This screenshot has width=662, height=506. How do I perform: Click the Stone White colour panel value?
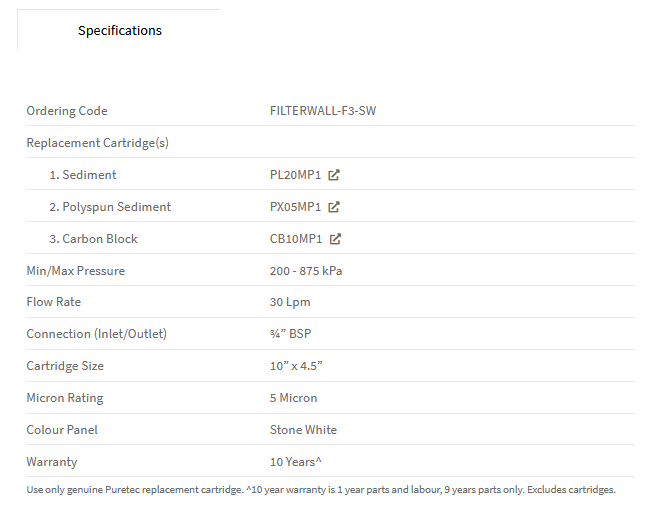(x=304, y=430)
